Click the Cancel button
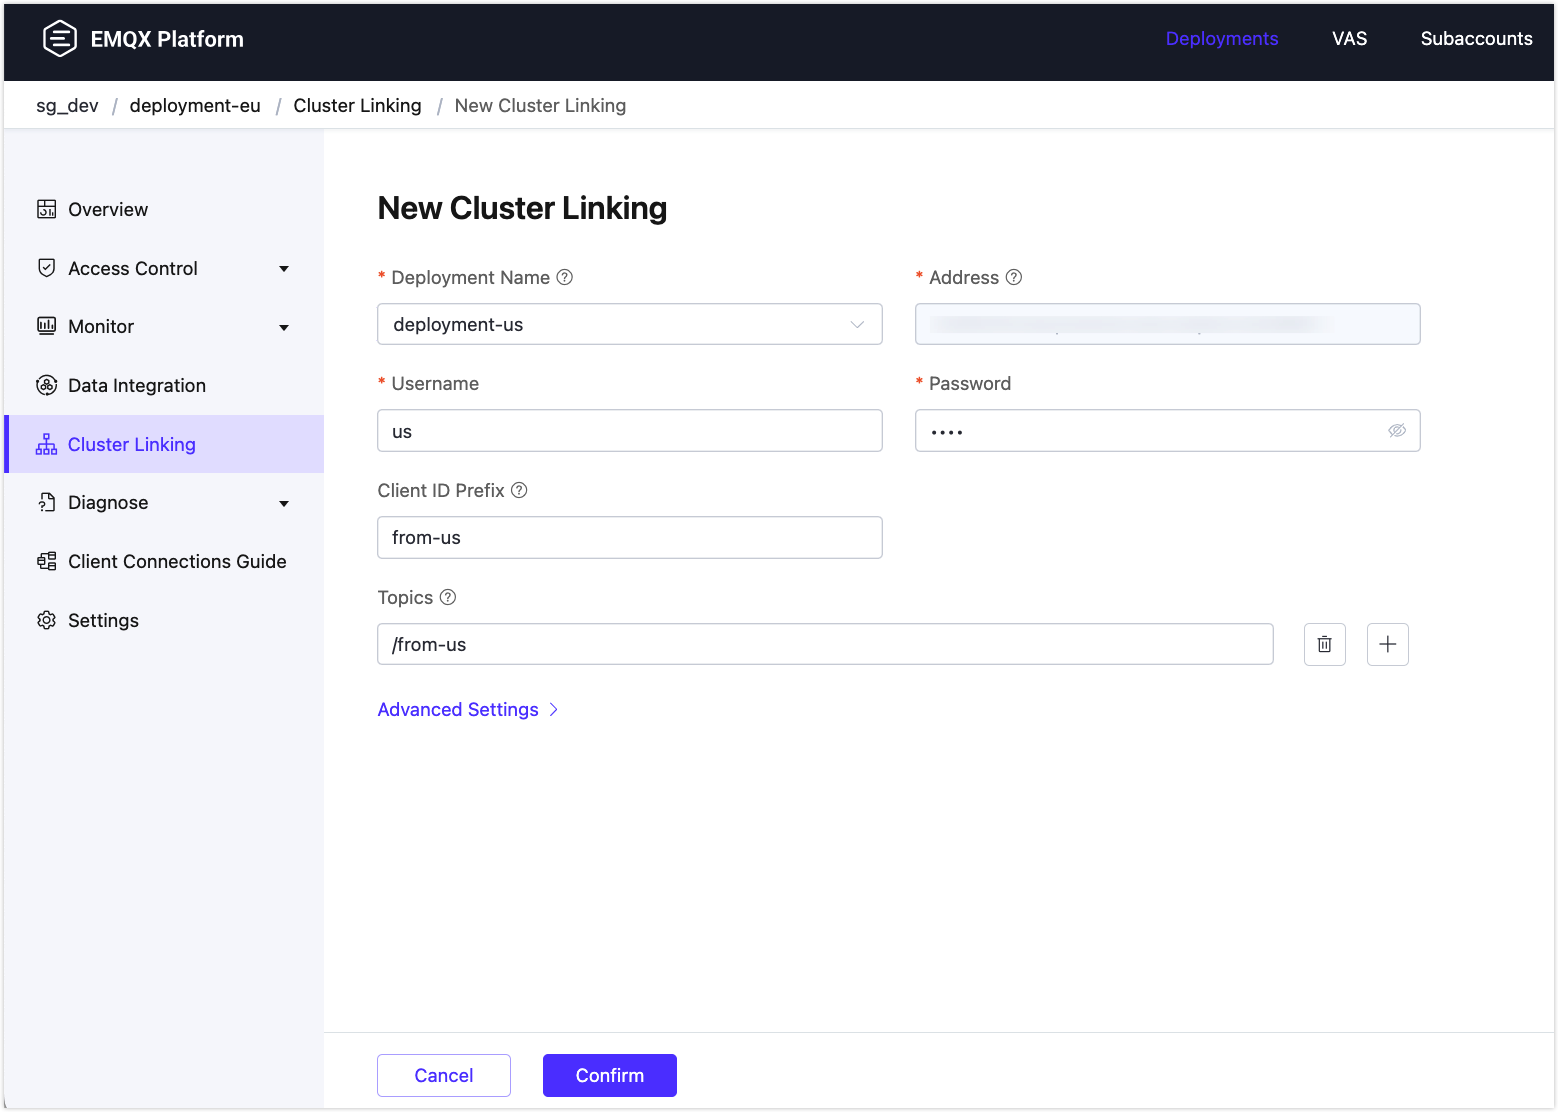 444,1075
